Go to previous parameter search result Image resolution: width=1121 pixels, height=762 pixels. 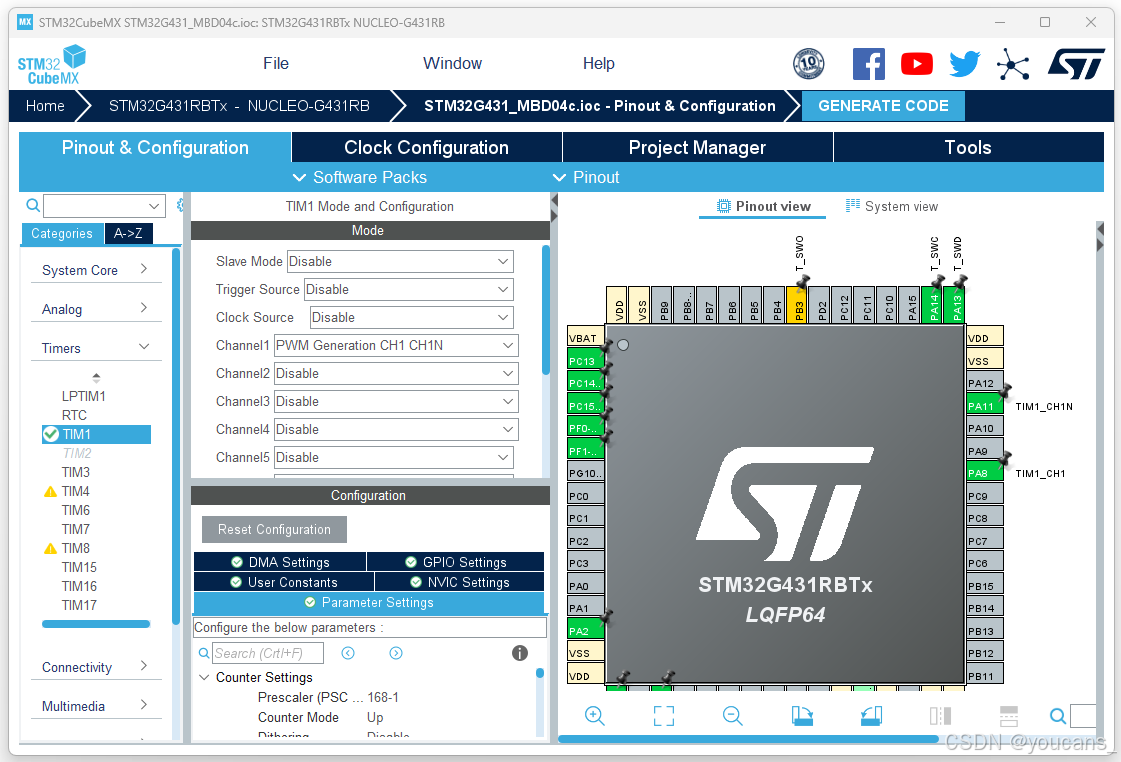(x=348, y=653)
